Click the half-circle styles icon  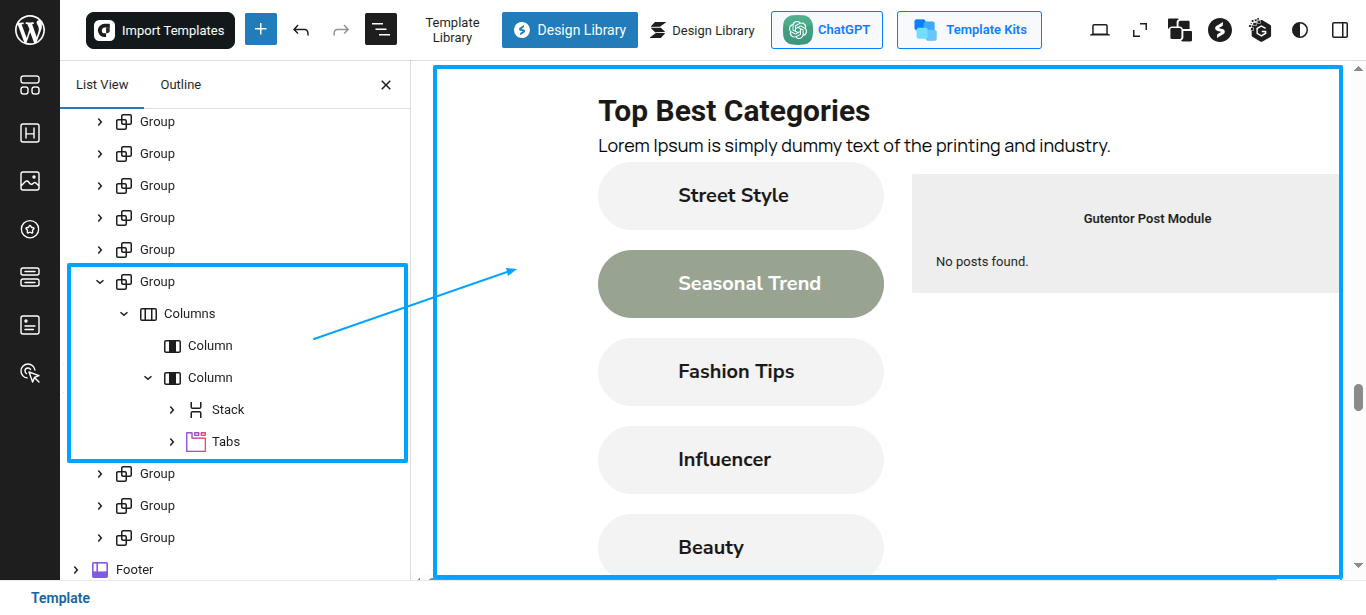tap(1300, 30)
